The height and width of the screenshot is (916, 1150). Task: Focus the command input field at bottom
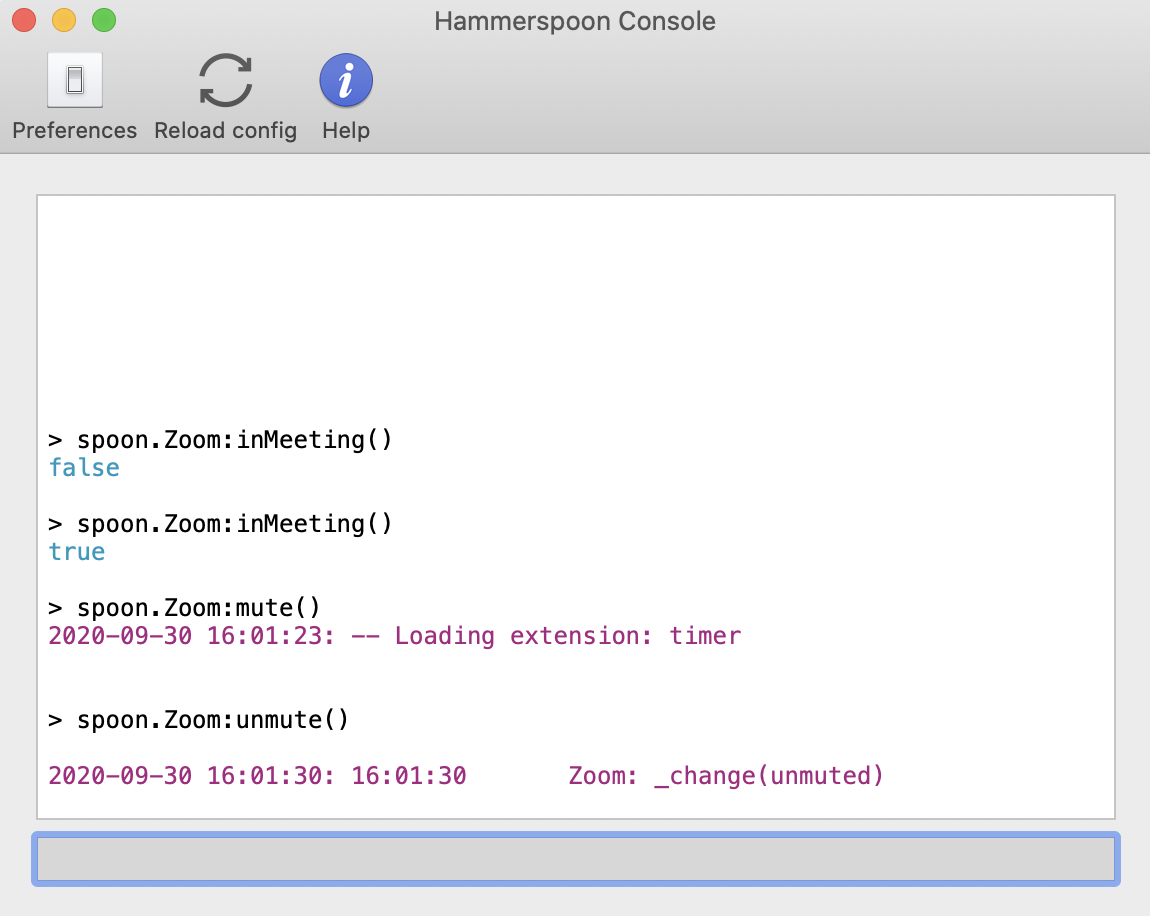[x=575, y=858]
